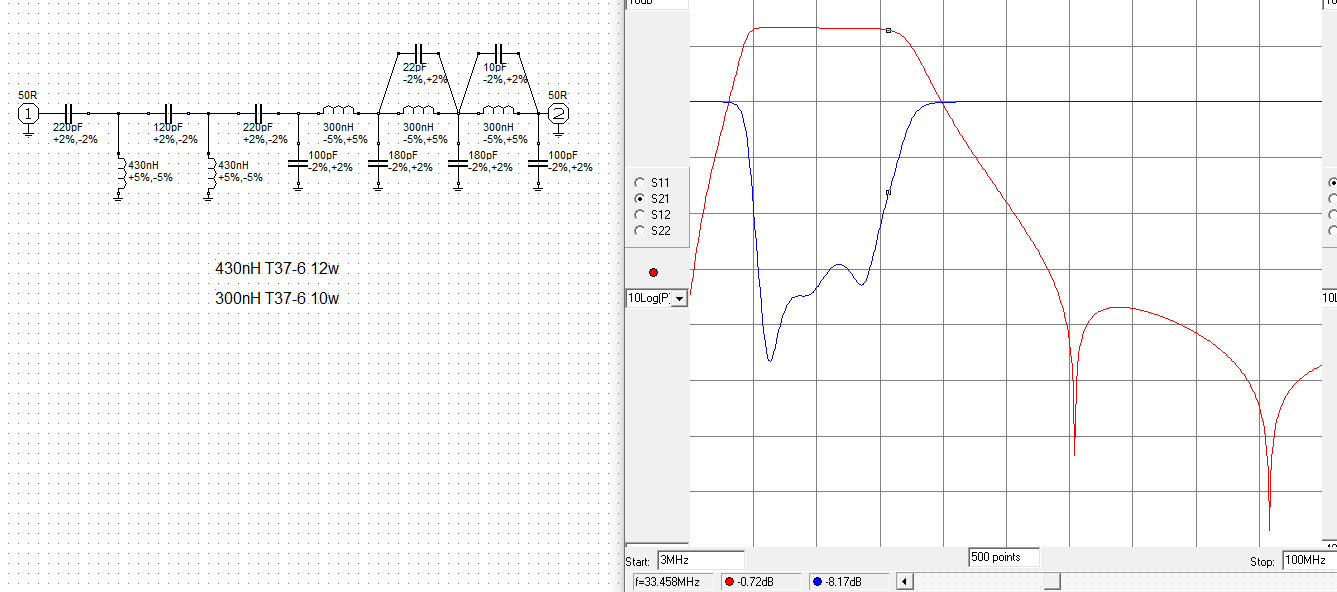Screen dimensions: 1337x592
Task: Click the Port 2 output symbol
Action: 559,113
